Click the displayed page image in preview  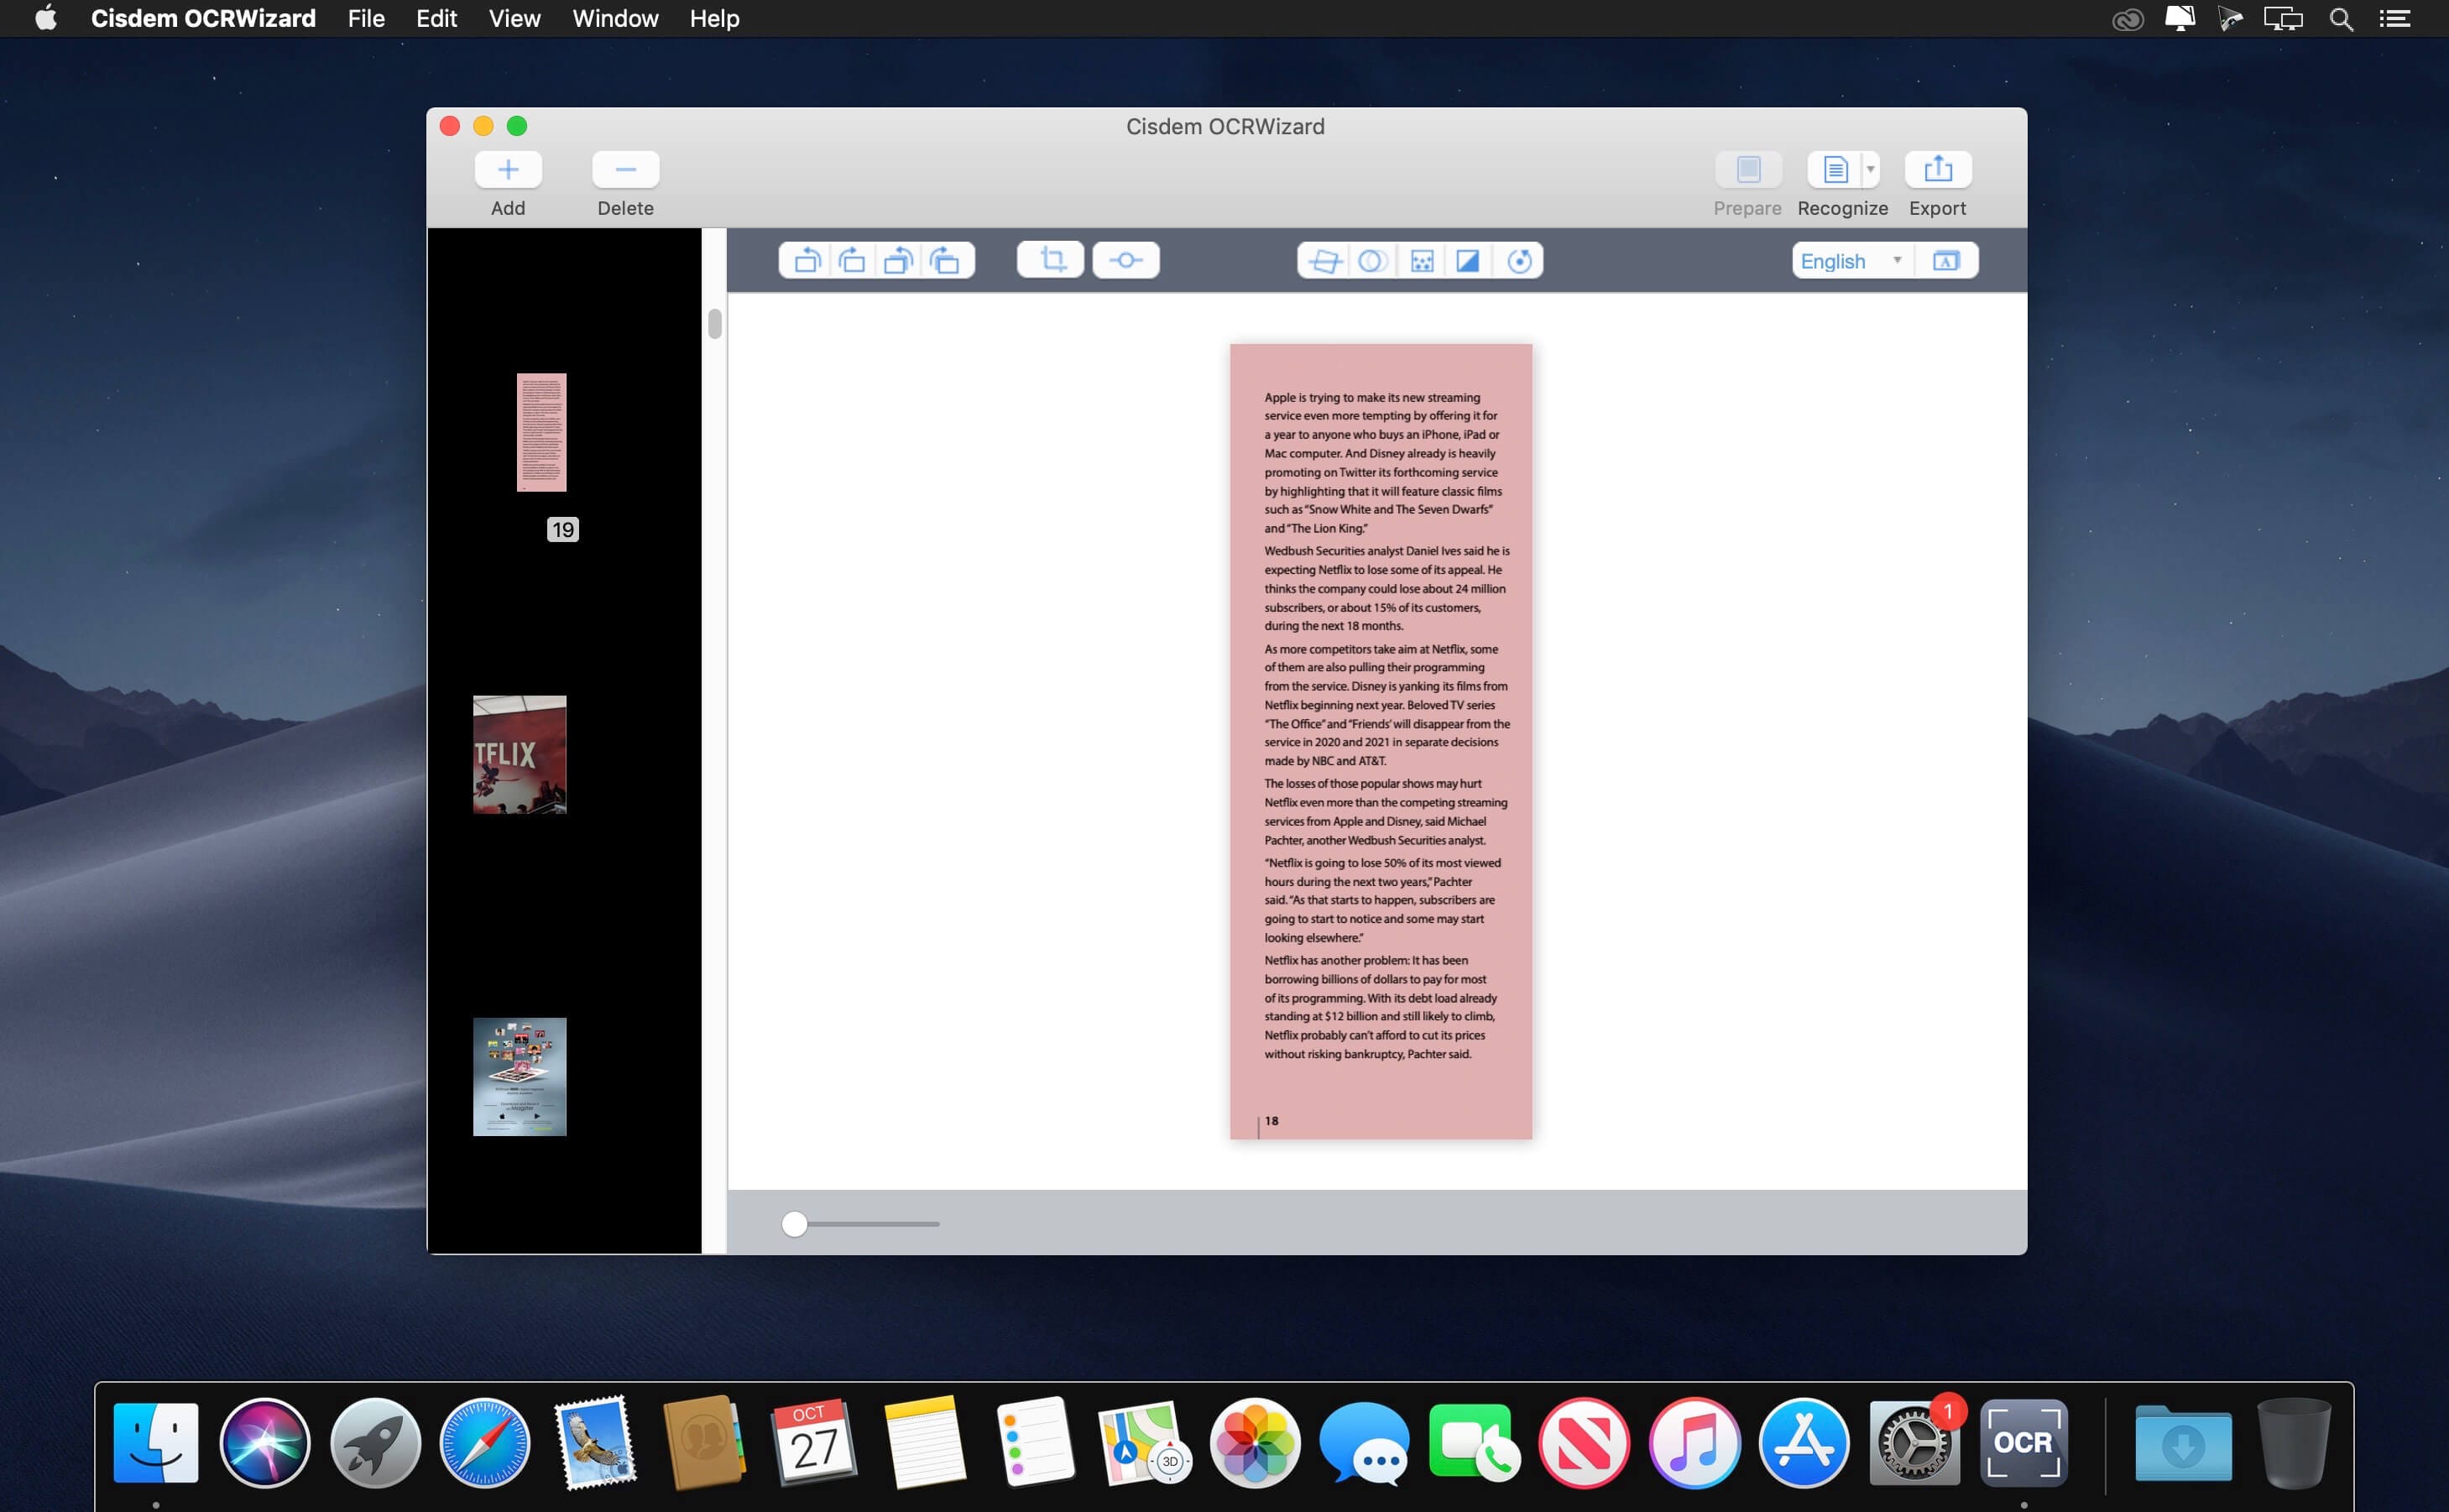(x=1380, y=741)
